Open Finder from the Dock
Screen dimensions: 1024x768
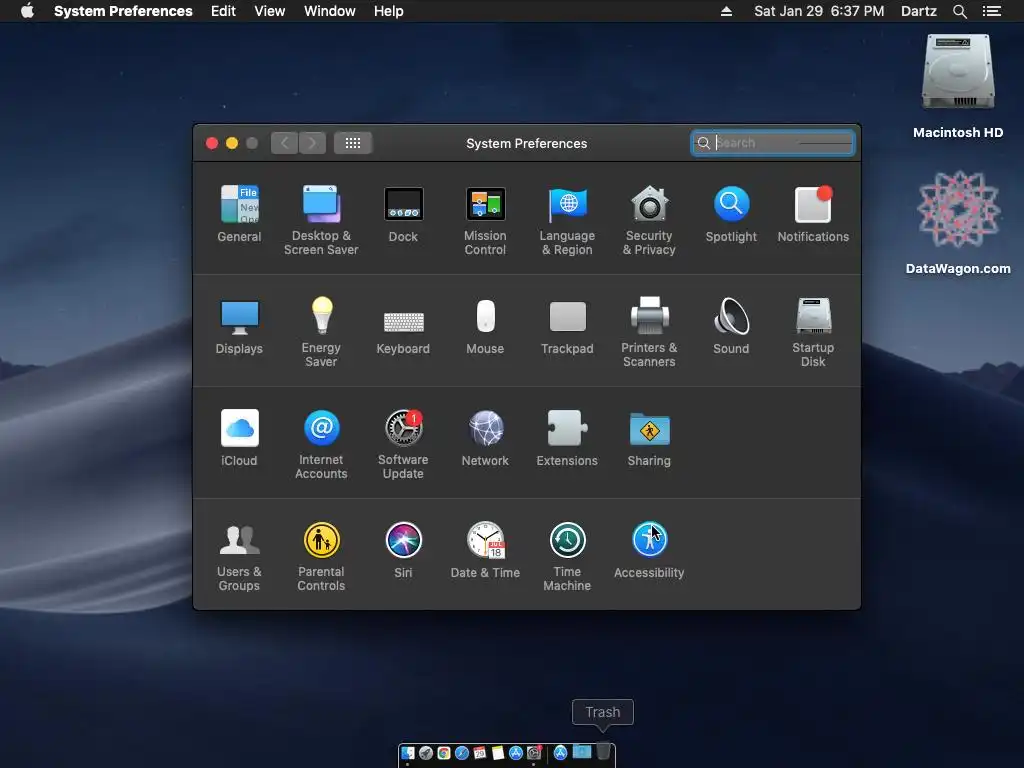[408, 753]
